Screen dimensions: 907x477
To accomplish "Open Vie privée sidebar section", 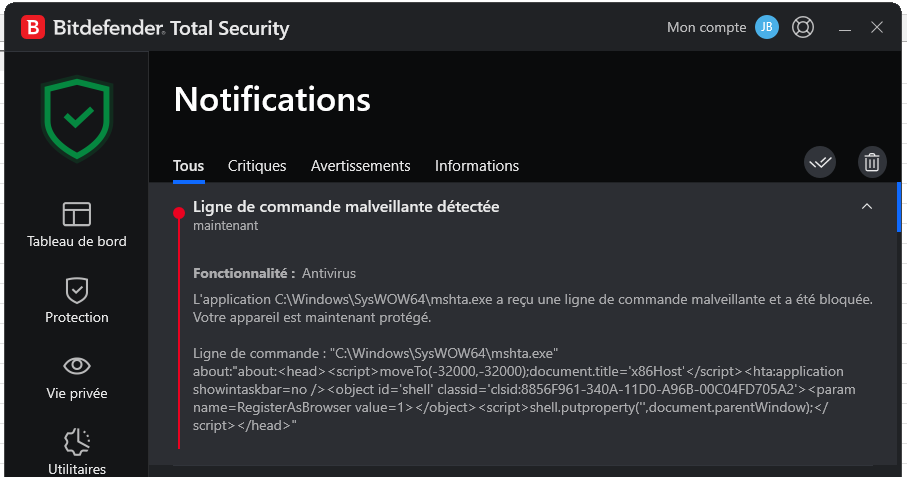I will [76, 377].
